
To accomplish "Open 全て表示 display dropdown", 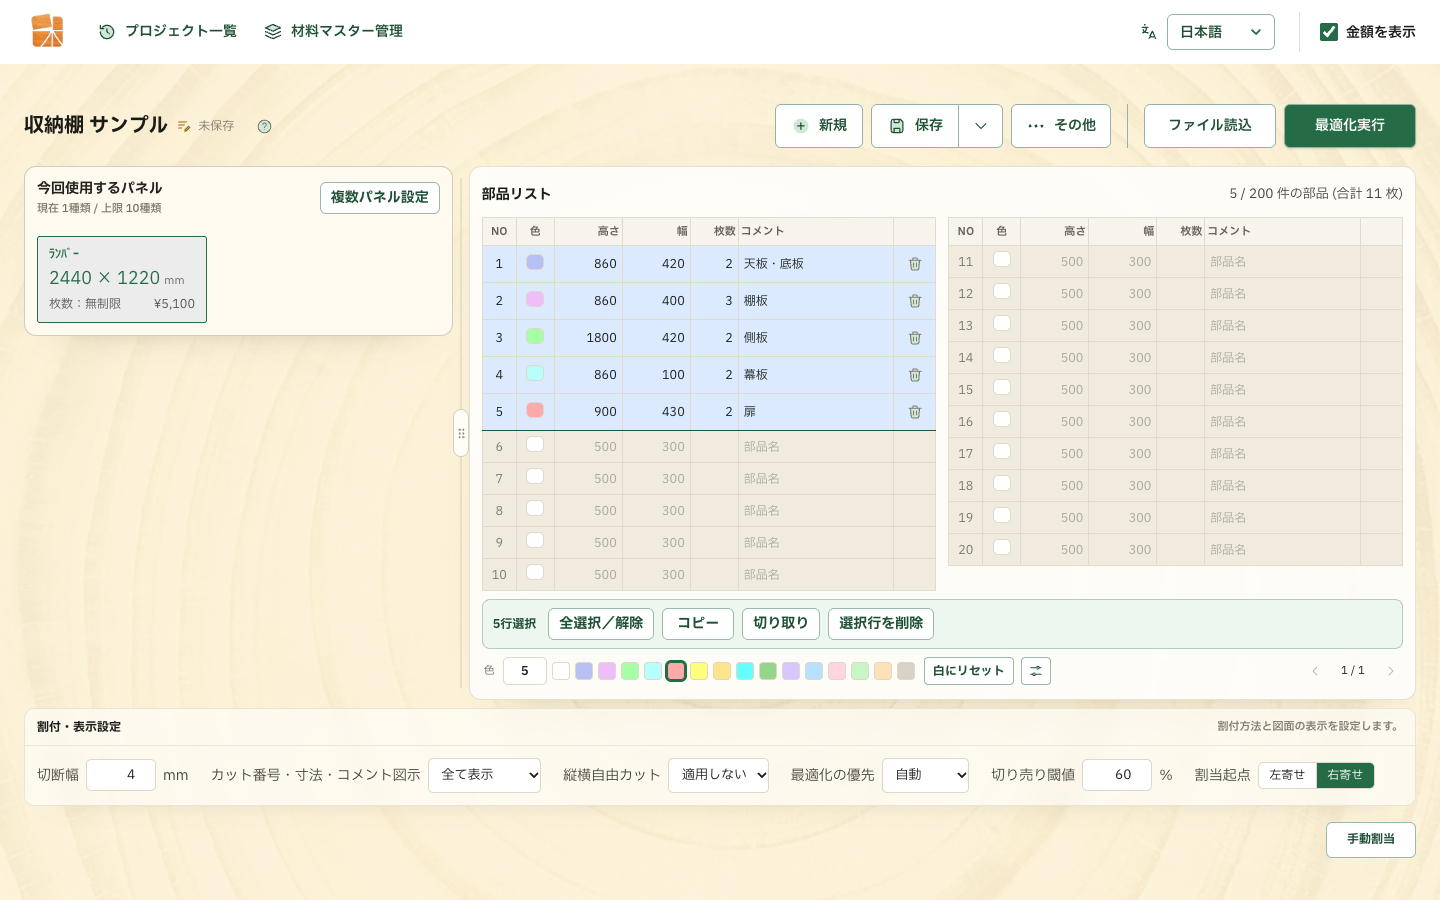I will click(484, 775).
